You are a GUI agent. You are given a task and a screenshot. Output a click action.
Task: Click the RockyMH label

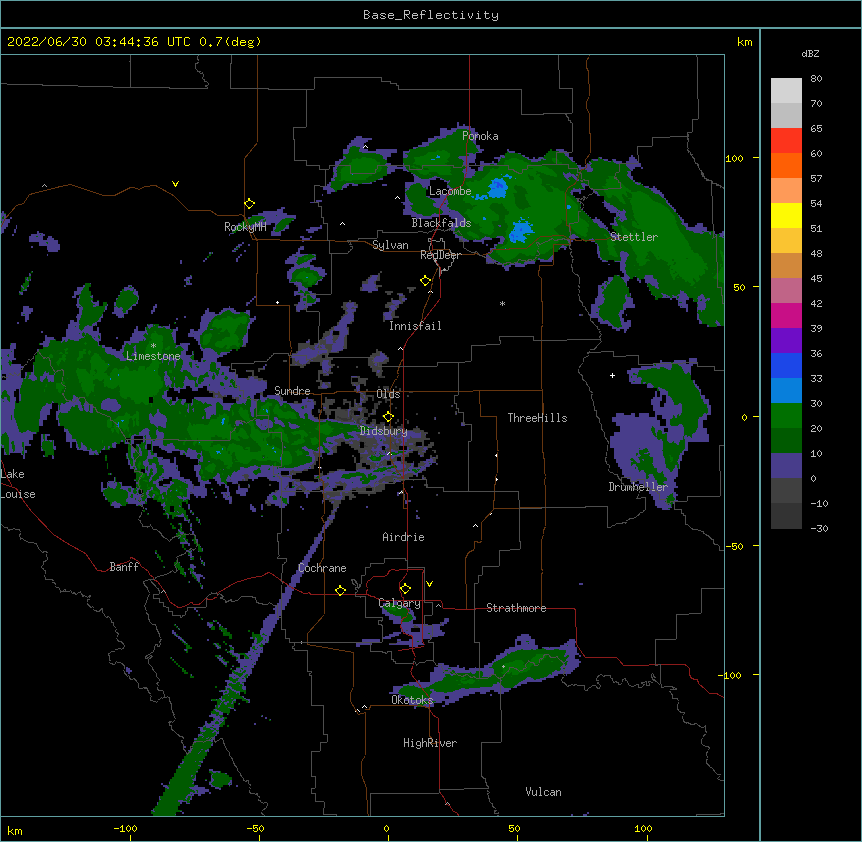pos(245,227)
